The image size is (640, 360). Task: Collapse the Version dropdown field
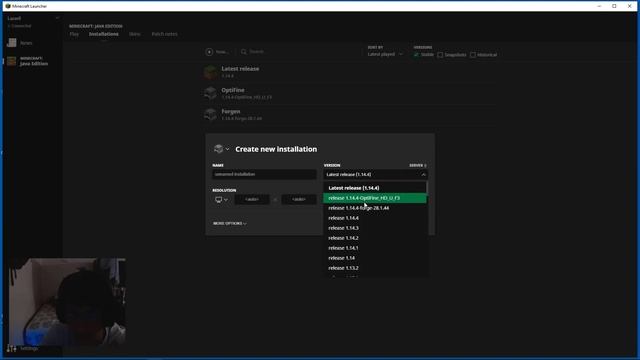(x=376, y=174)
